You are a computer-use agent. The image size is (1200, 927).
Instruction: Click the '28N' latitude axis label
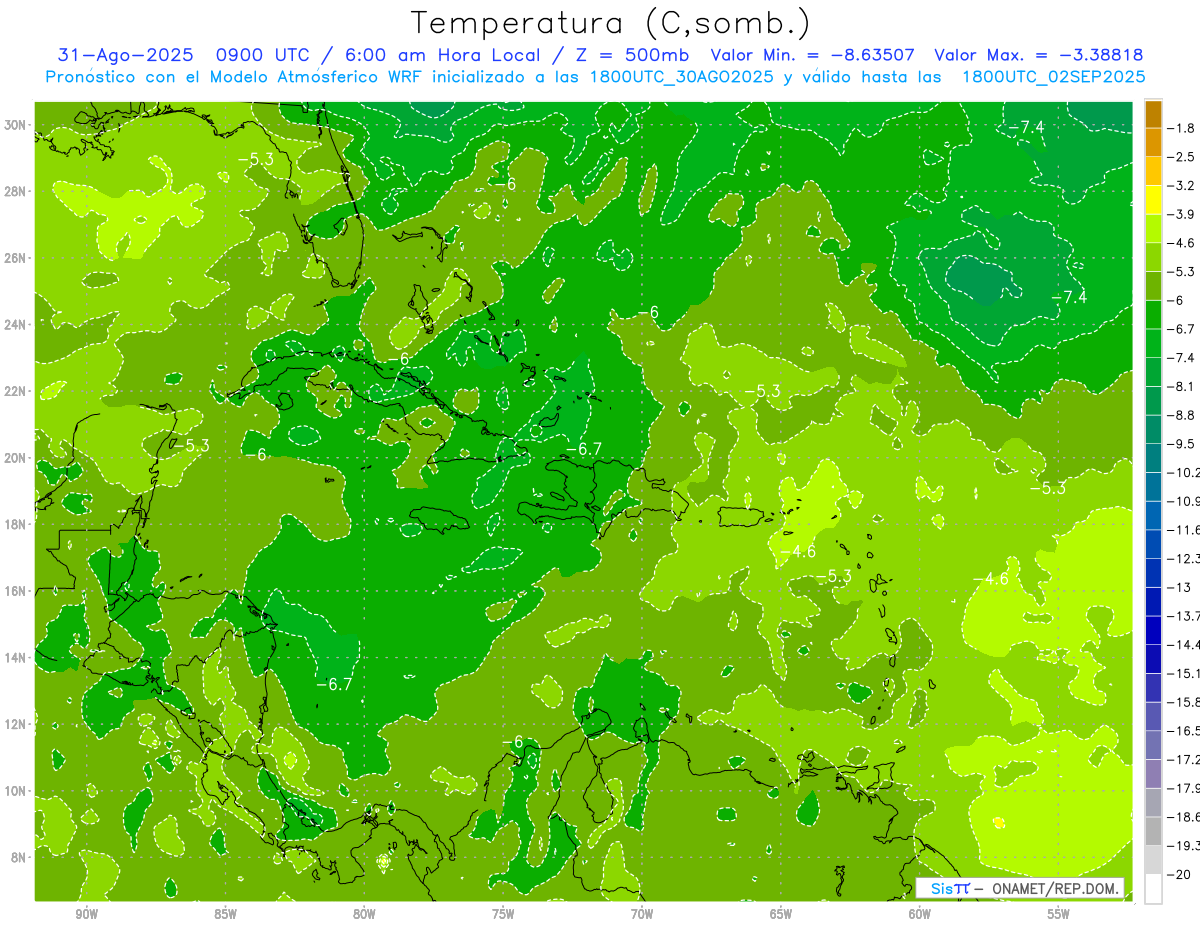(x=16, y=191)
